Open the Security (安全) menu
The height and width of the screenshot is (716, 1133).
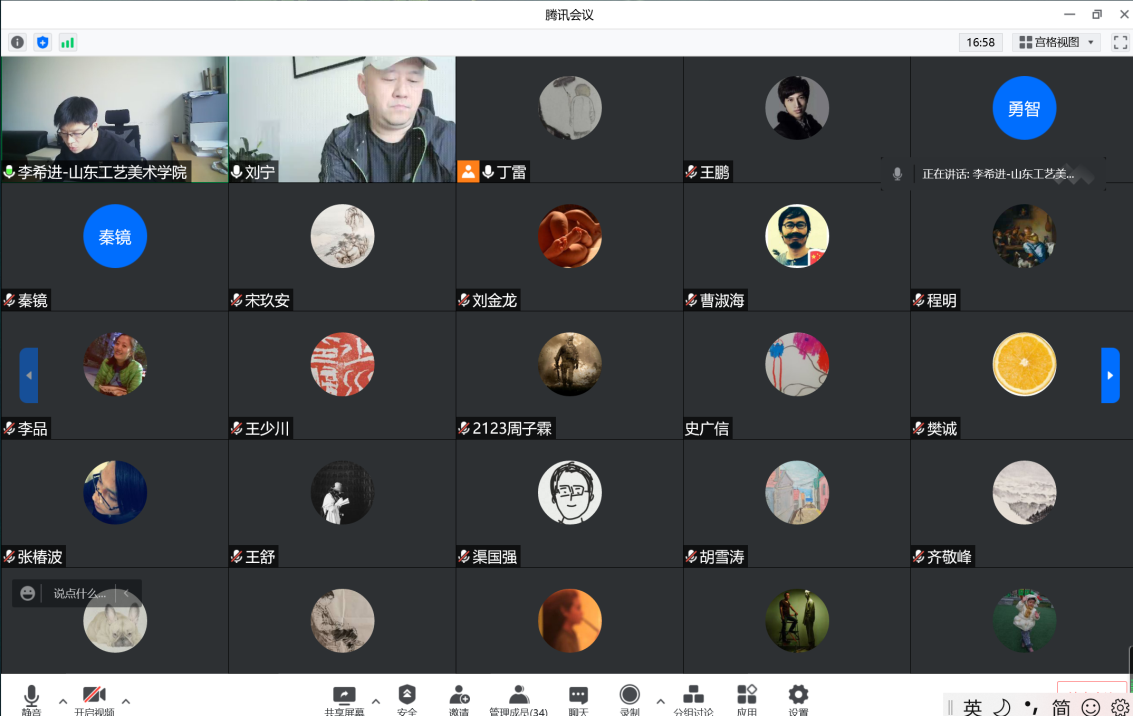(x=407, y=697)
